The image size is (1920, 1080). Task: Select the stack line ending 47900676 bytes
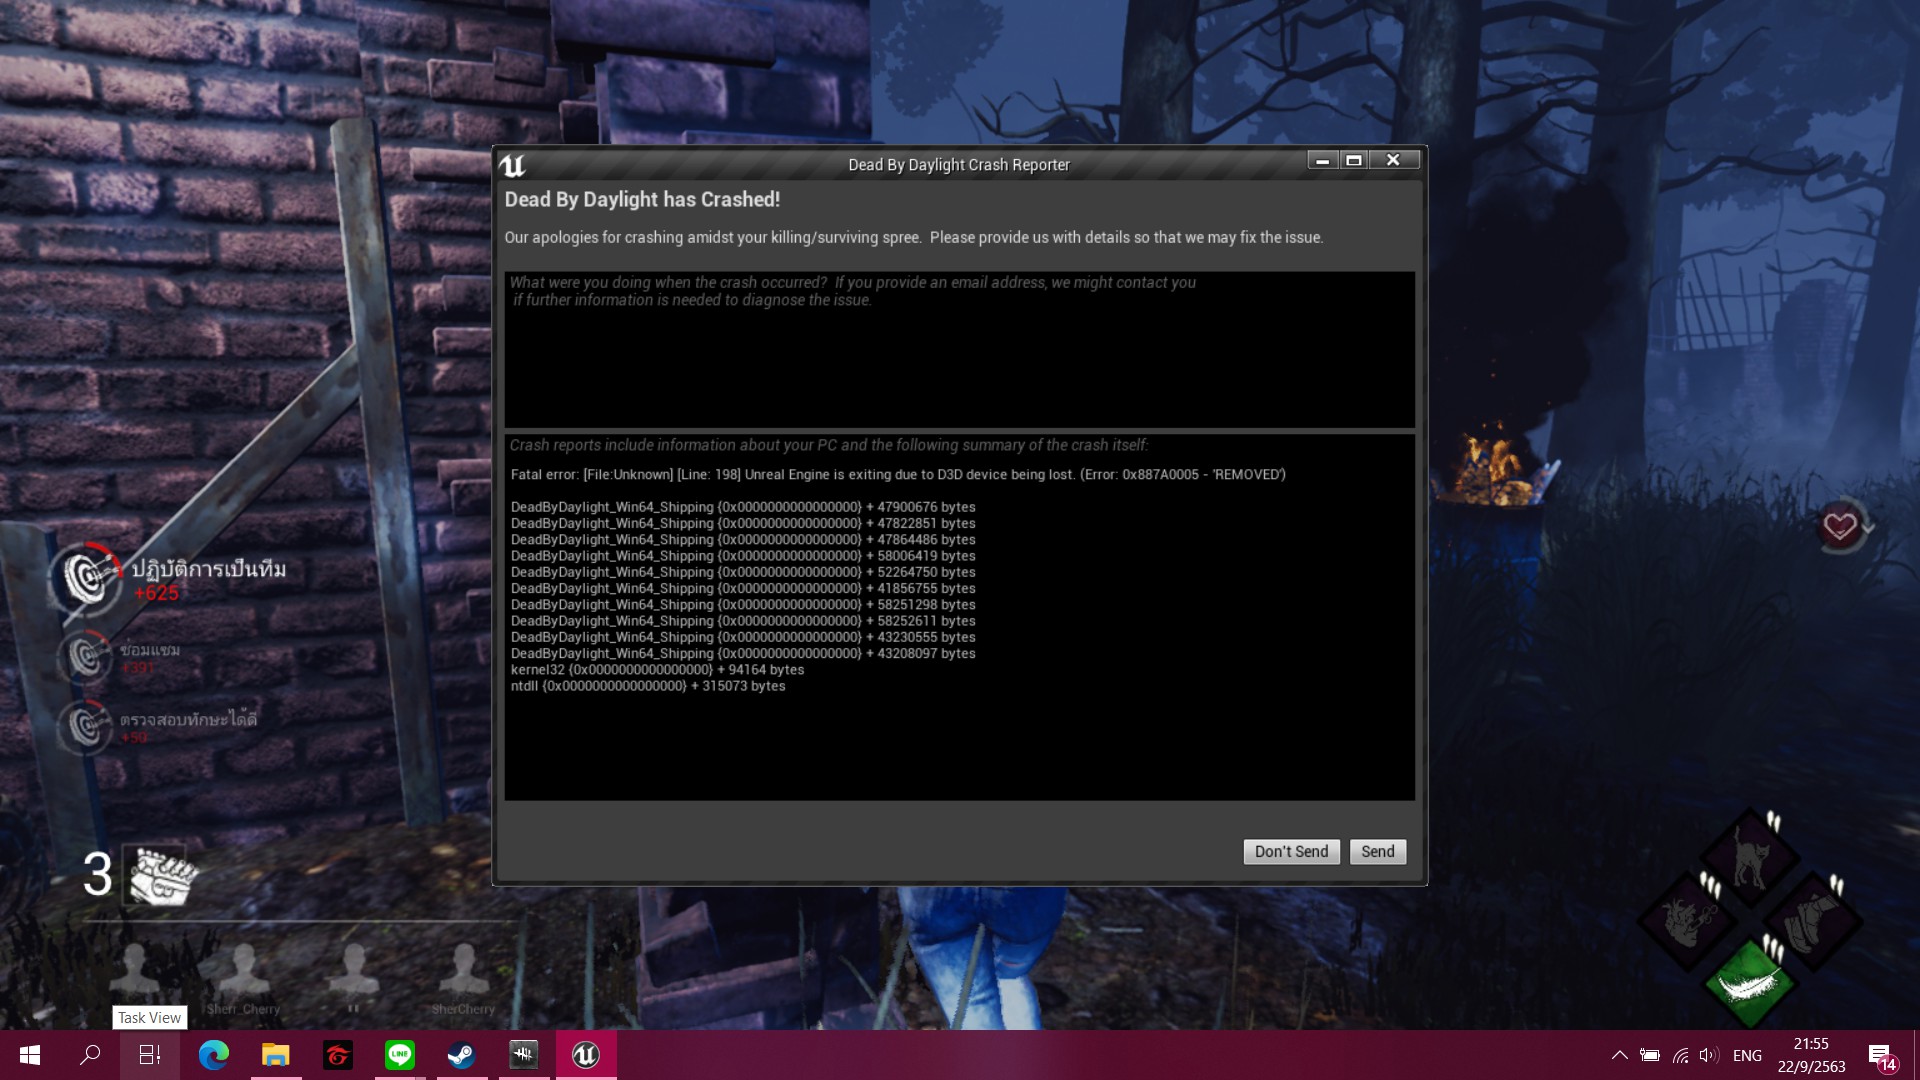tap(743, 506)
